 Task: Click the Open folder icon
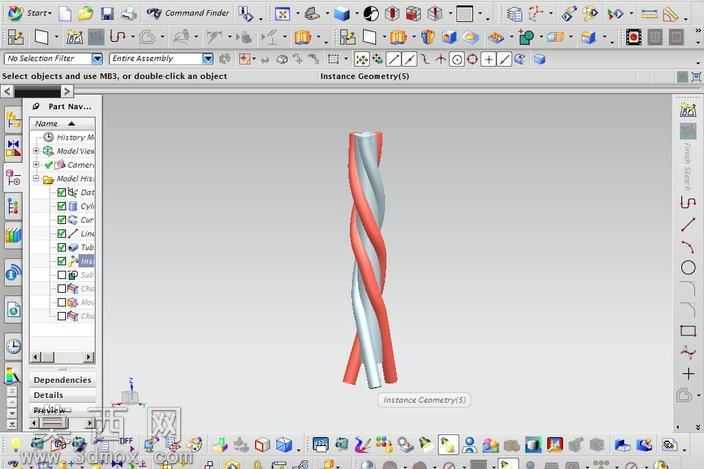(85, 14)
